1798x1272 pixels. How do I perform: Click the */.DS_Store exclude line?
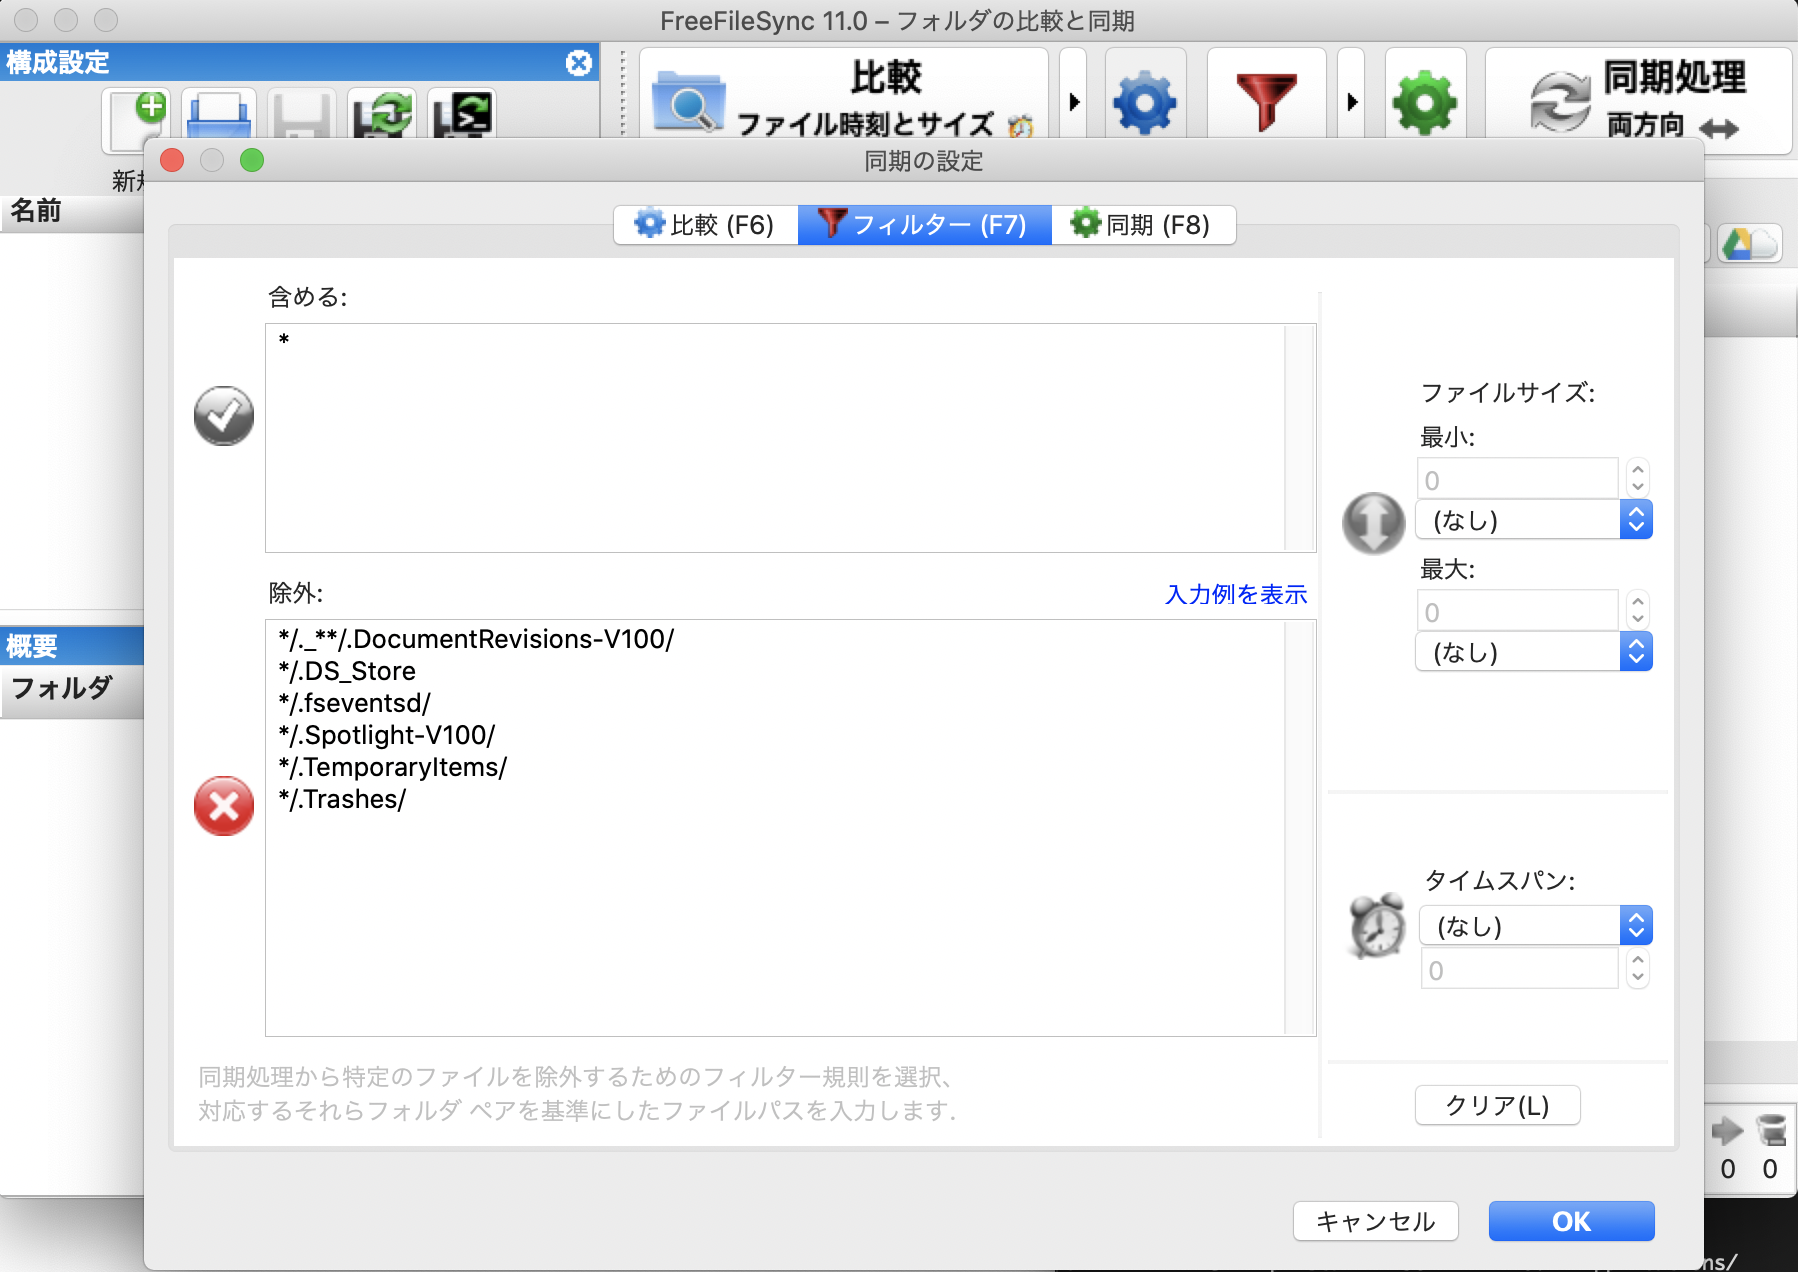(347, 671)
